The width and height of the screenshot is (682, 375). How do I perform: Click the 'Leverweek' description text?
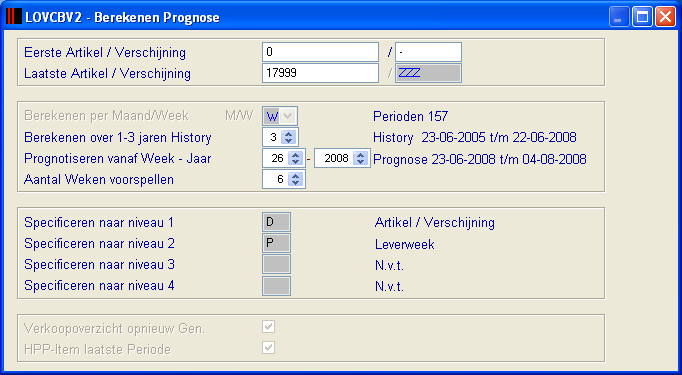(x=405, y=244)
